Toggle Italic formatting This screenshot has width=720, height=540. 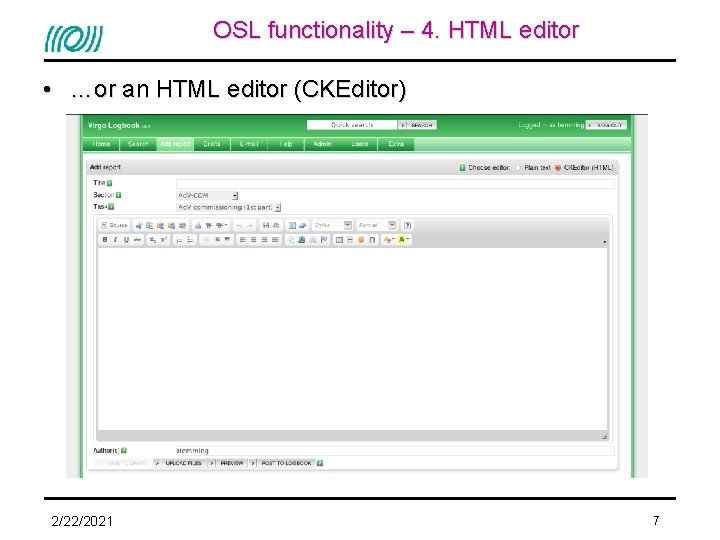115,240
